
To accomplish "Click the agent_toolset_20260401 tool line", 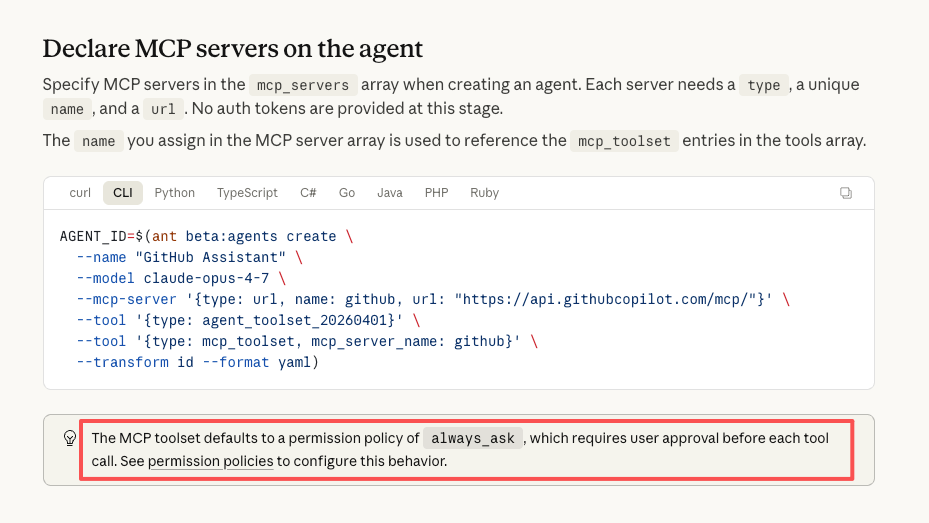I will click(x=248, y=320).
